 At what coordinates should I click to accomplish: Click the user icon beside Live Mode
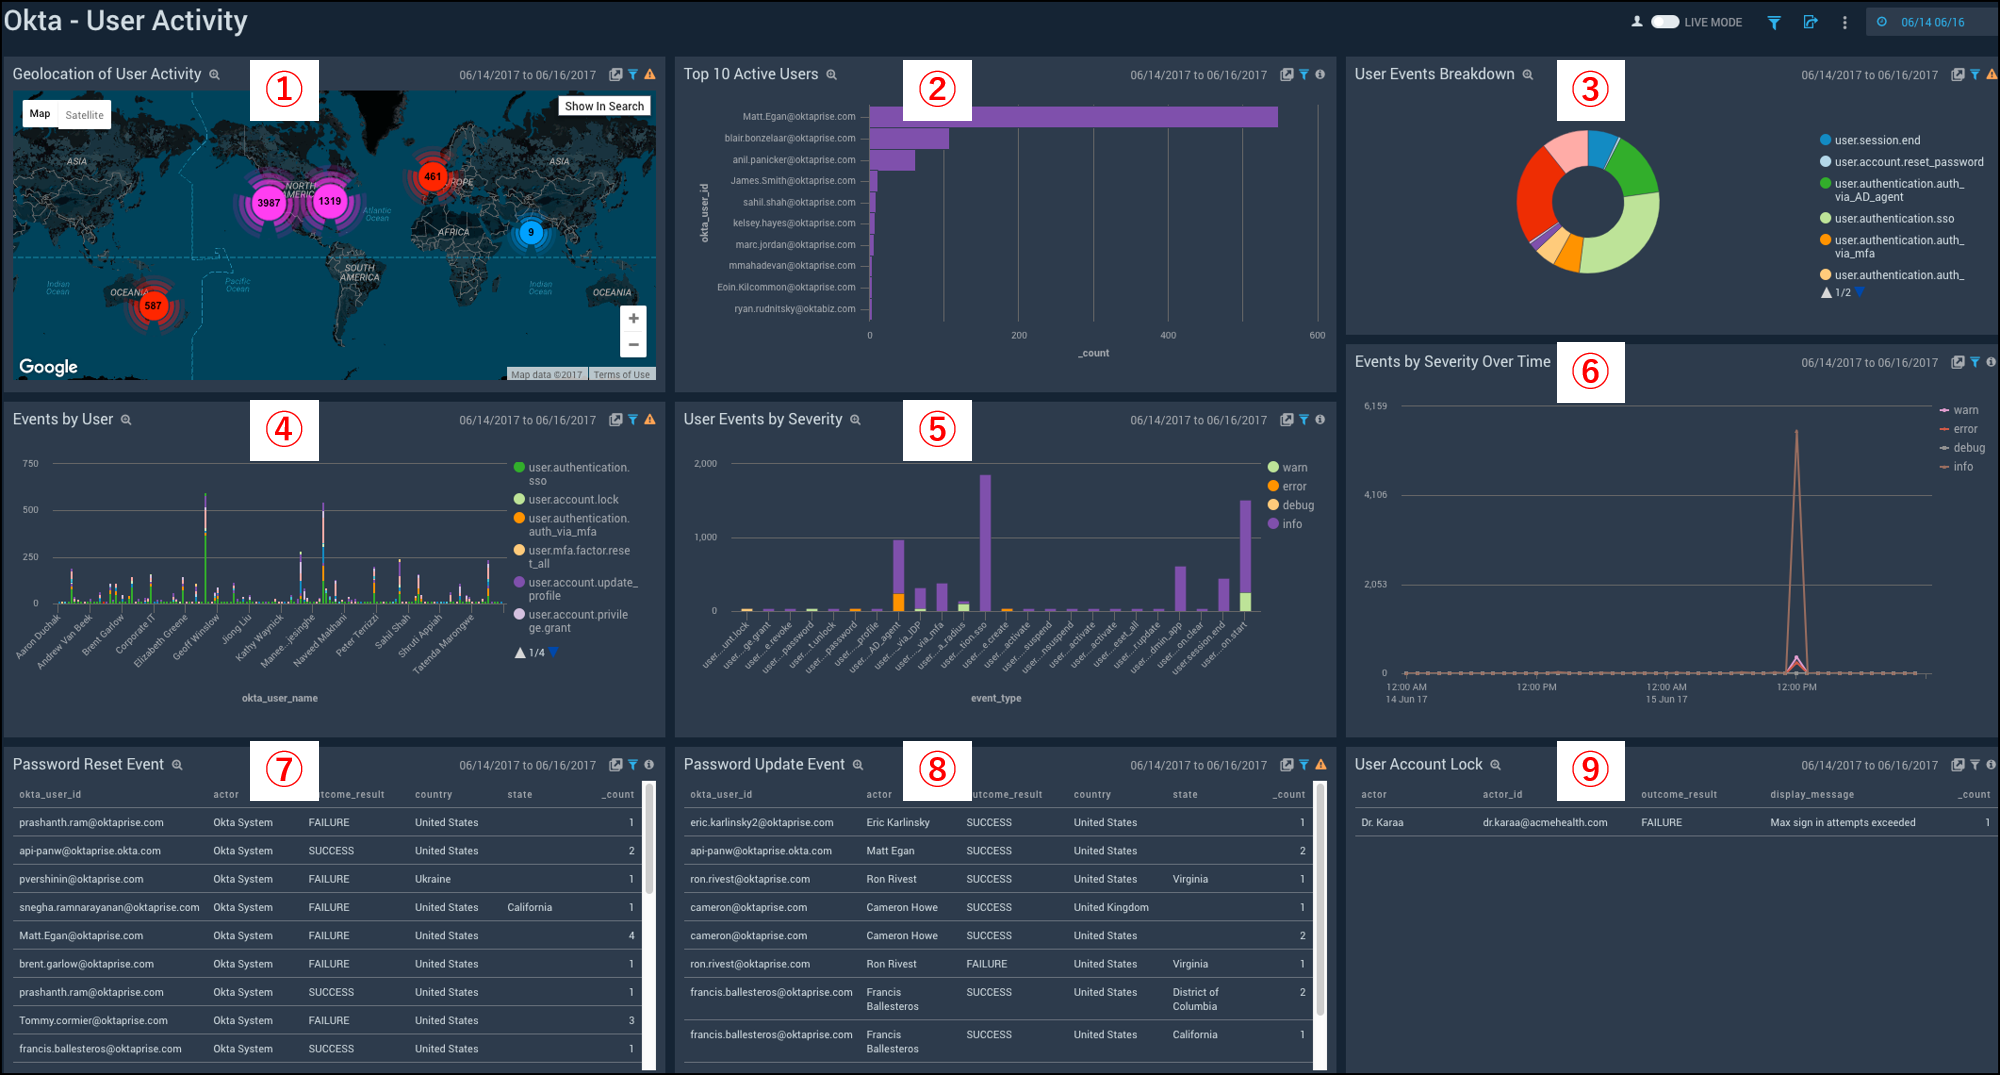(1637, 22)
